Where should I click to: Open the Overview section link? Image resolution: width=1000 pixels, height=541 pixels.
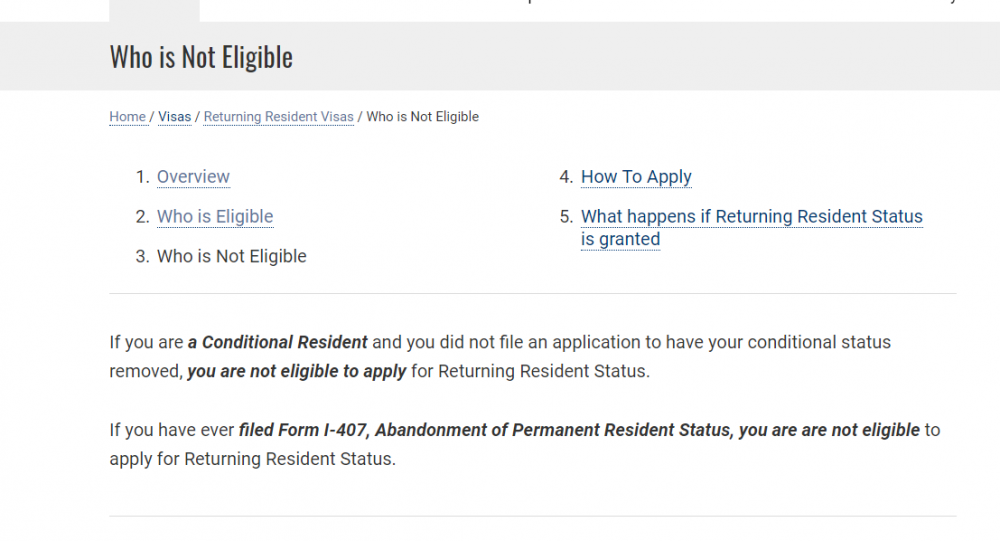193,177
